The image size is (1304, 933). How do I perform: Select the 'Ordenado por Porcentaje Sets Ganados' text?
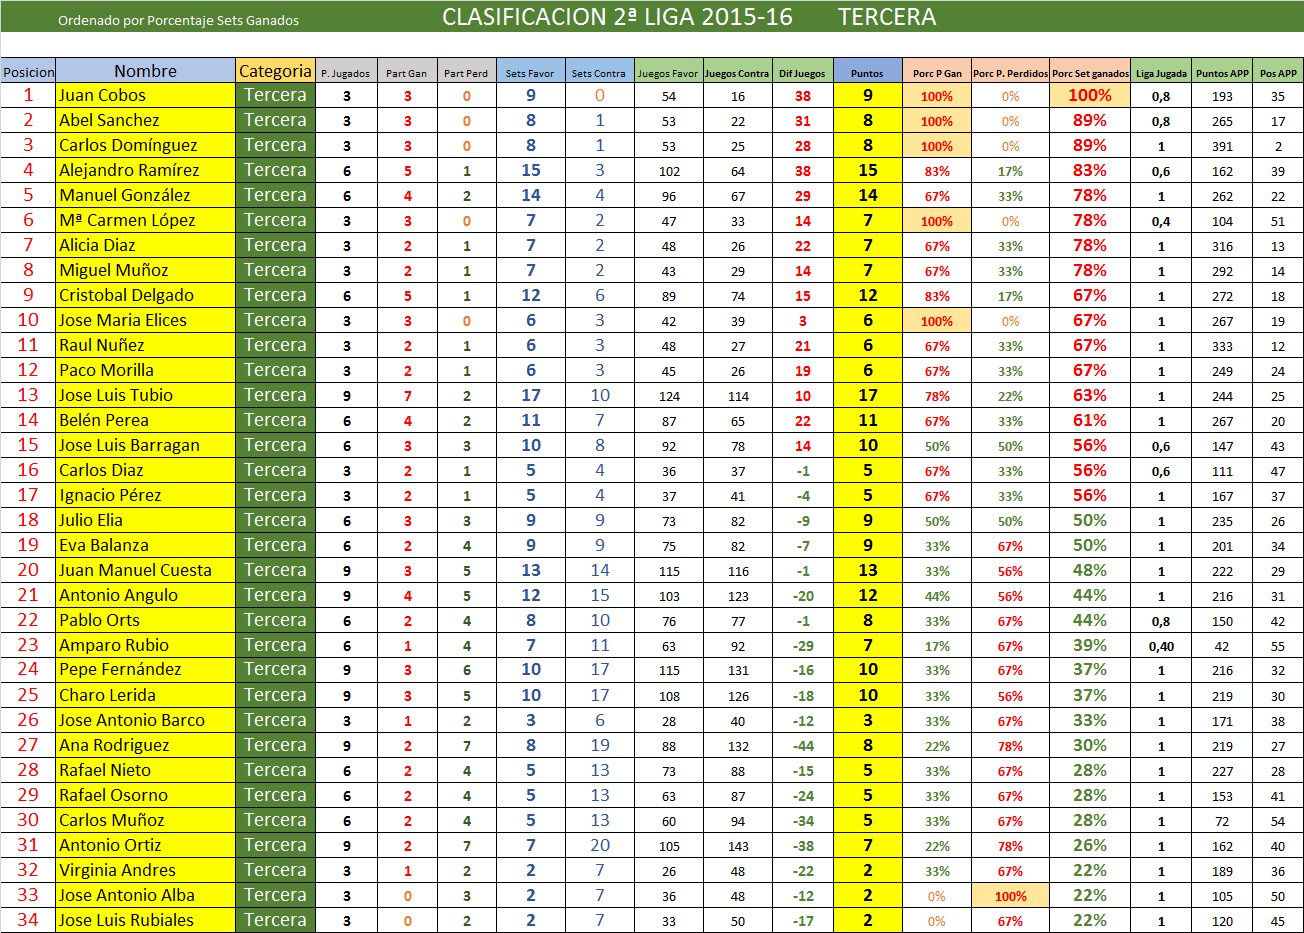tap(178, 20)
